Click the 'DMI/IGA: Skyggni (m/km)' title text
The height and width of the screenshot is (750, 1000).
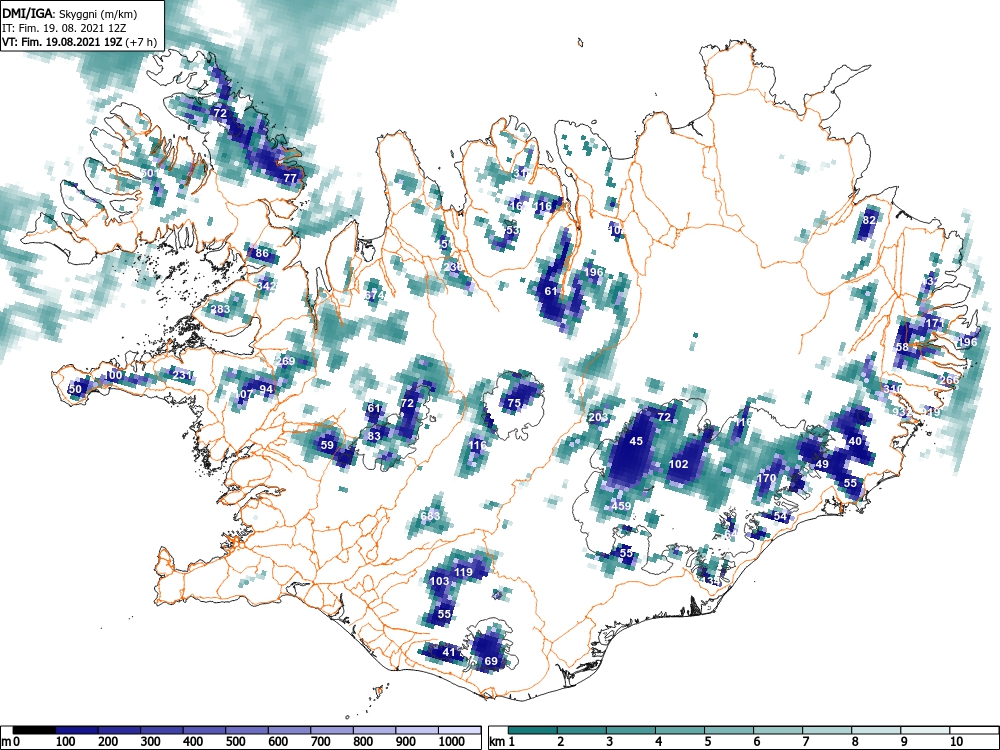click(70, 13)
